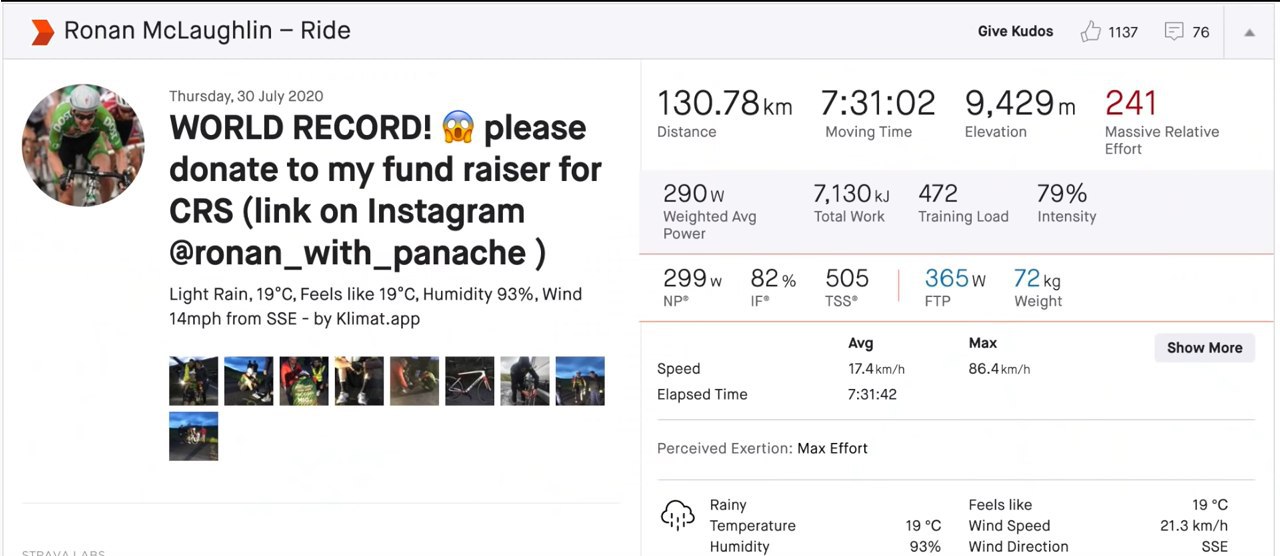1280x556 pixels.
Task: Open the first ride photo thumbnail
Action: click(x=194, y=381)
